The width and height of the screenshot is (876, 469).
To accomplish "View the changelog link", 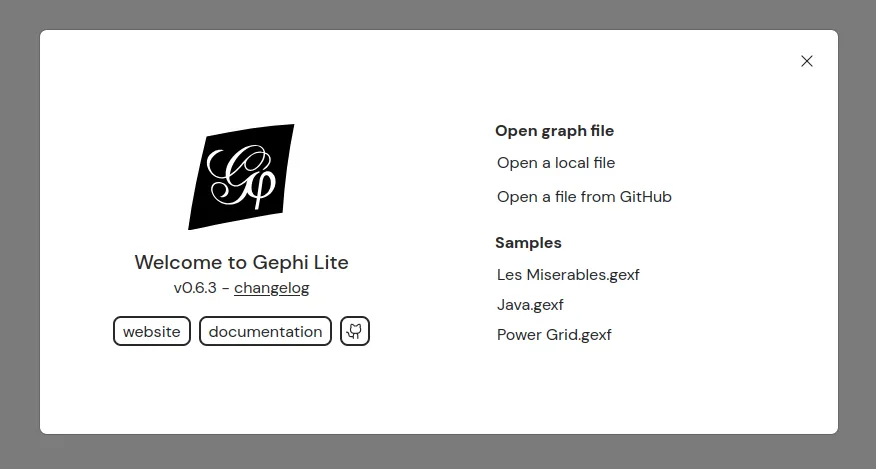I will click(x=272, y=288).
